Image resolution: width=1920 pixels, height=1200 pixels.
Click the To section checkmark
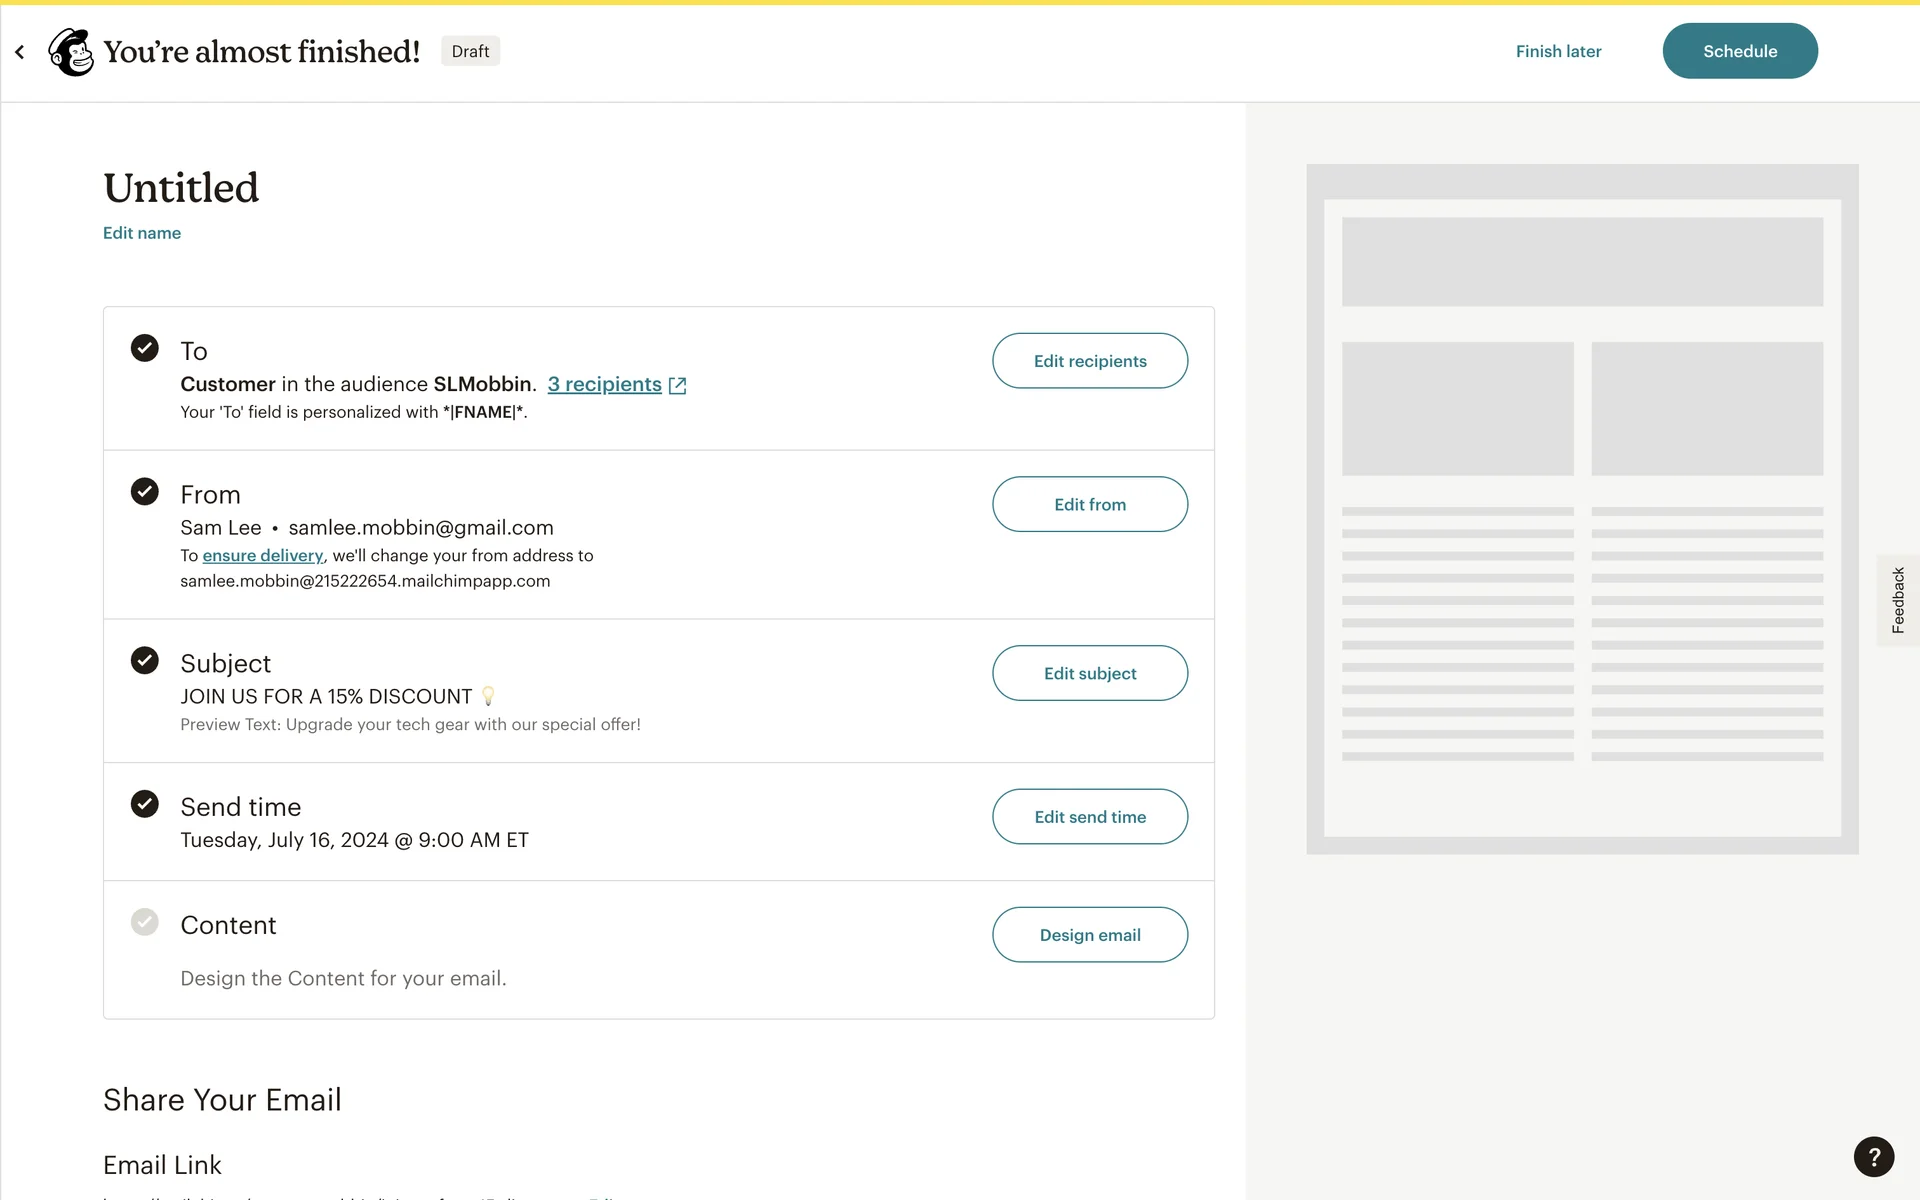145,348
